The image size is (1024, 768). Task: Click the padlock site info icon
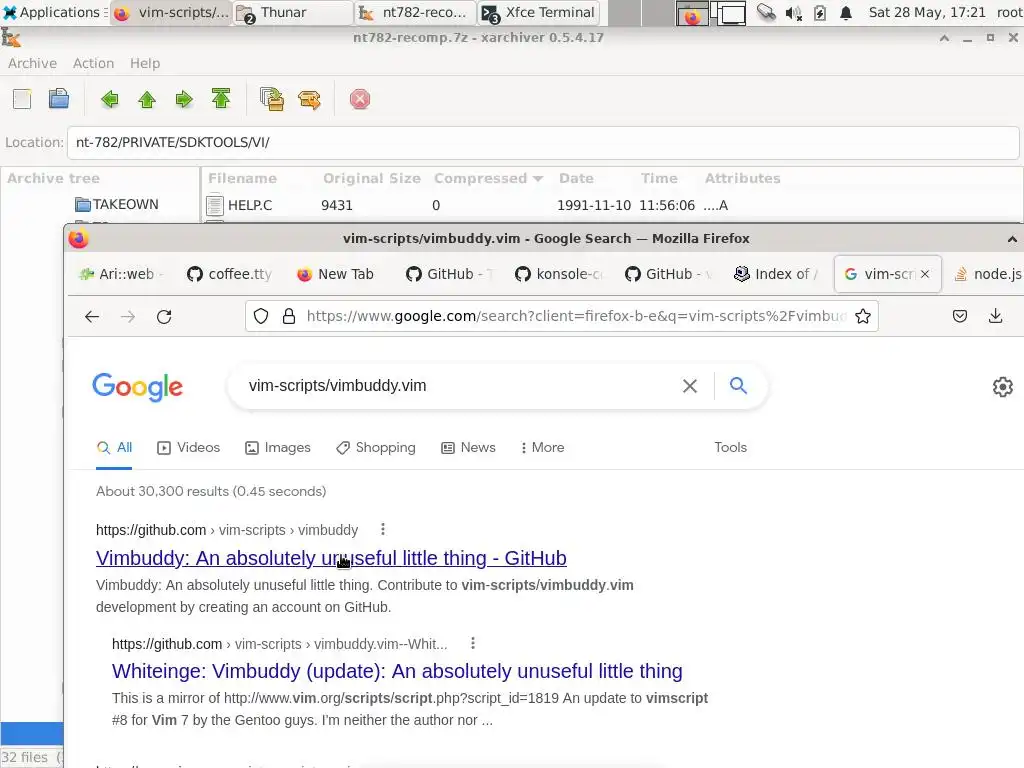point(289,317)
